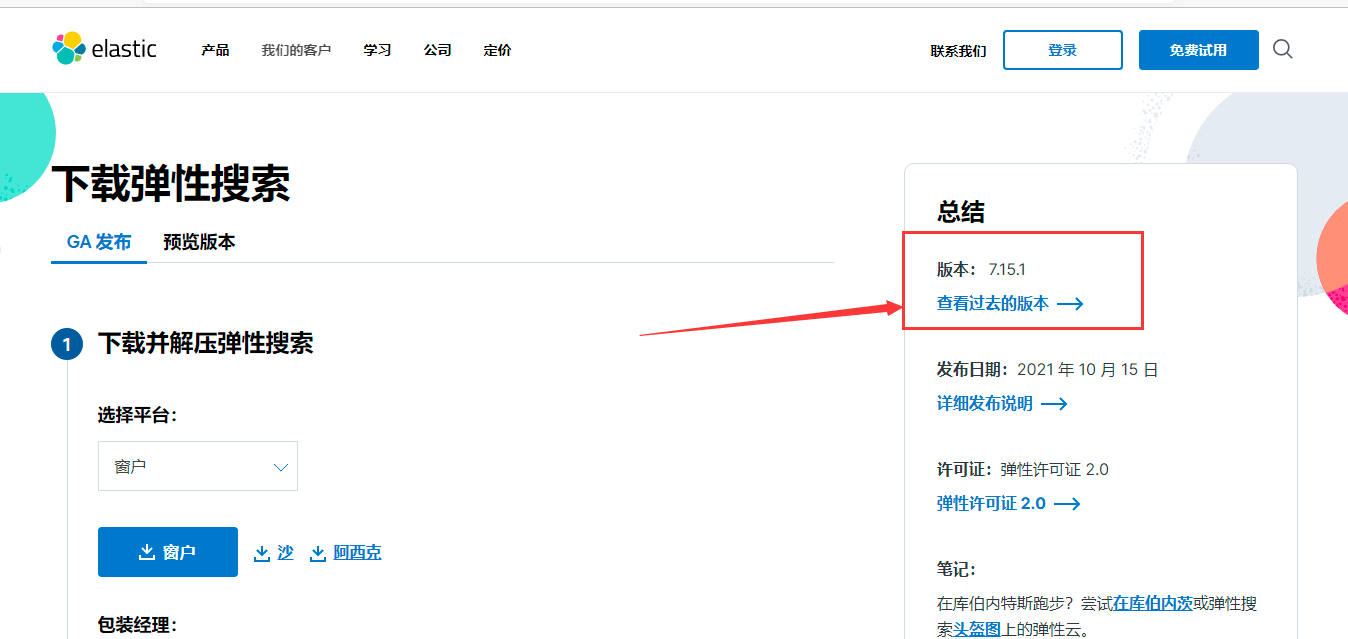Screen dimensions: 1348x639
Task: Click the 包装经理 label
Action: click(137, 625)
